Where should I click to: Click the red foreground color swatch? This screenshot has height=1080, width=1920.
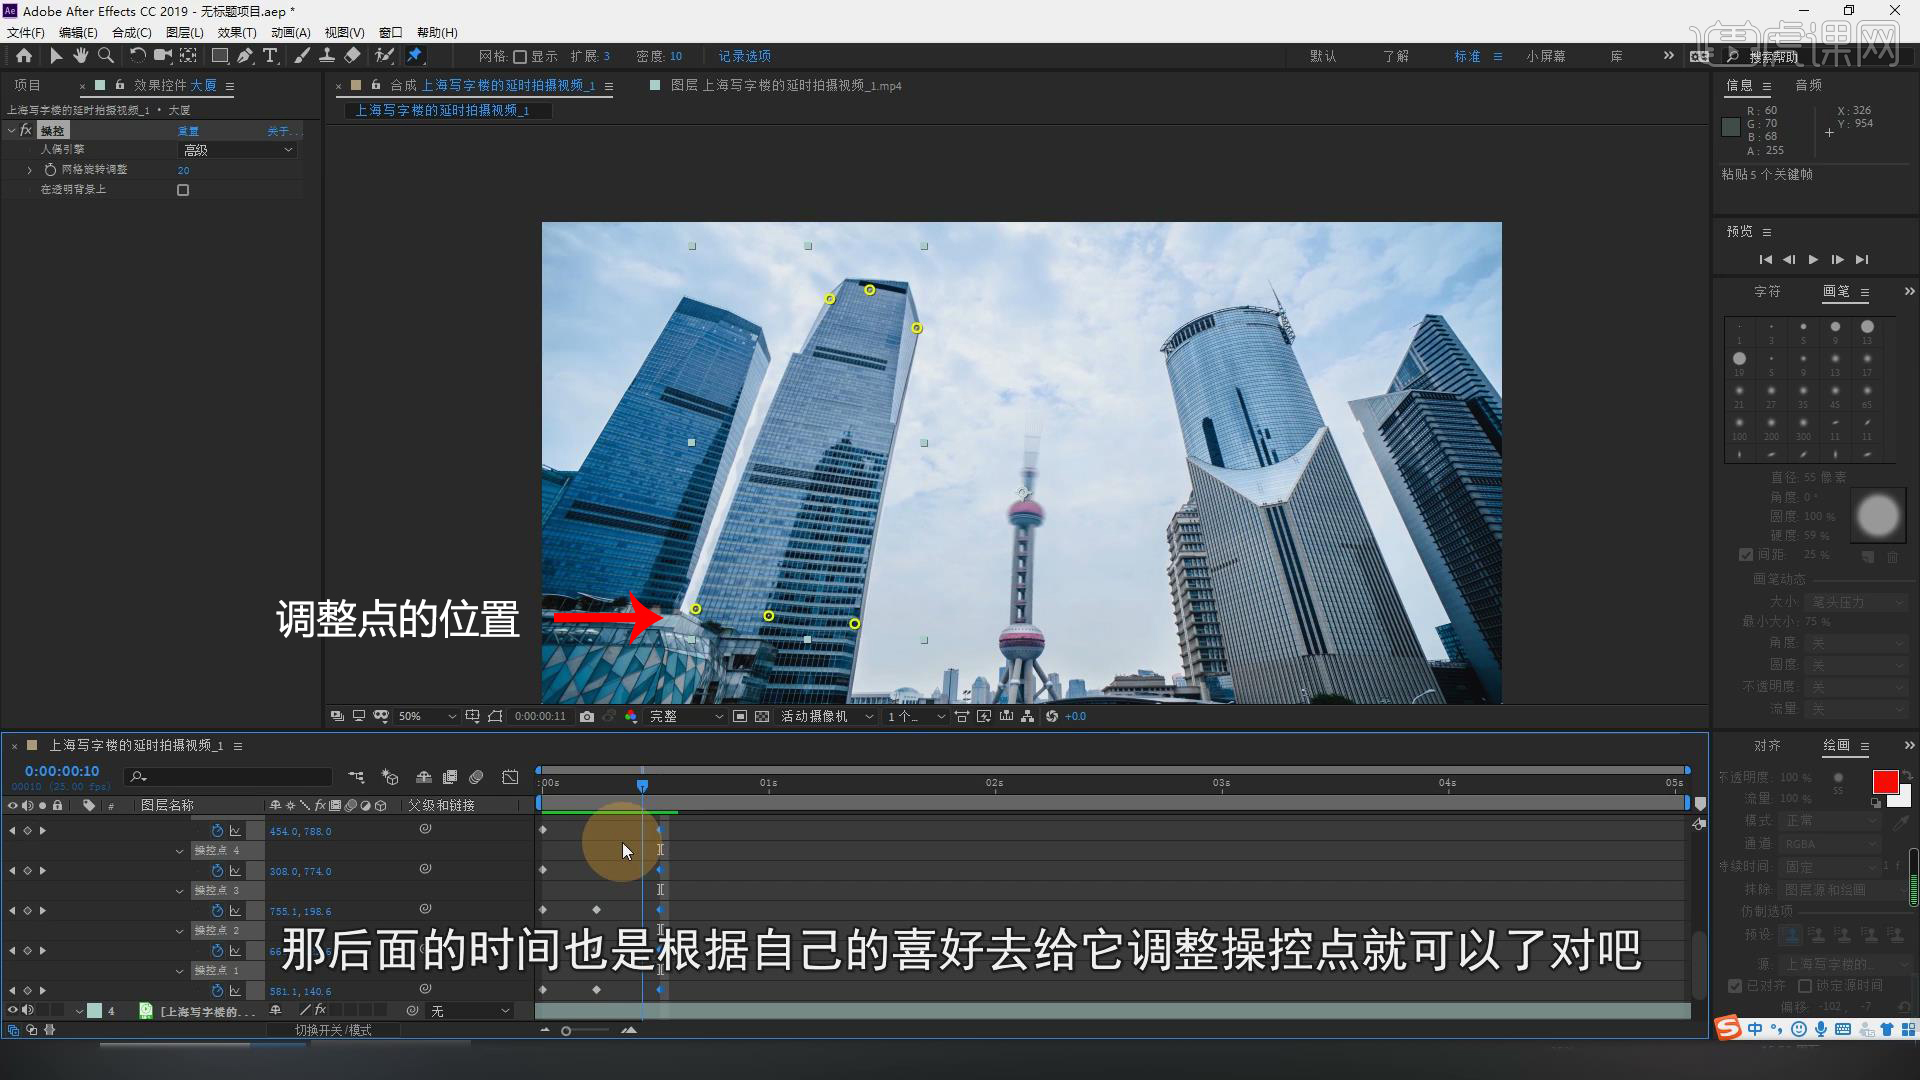pos(1885,782)
